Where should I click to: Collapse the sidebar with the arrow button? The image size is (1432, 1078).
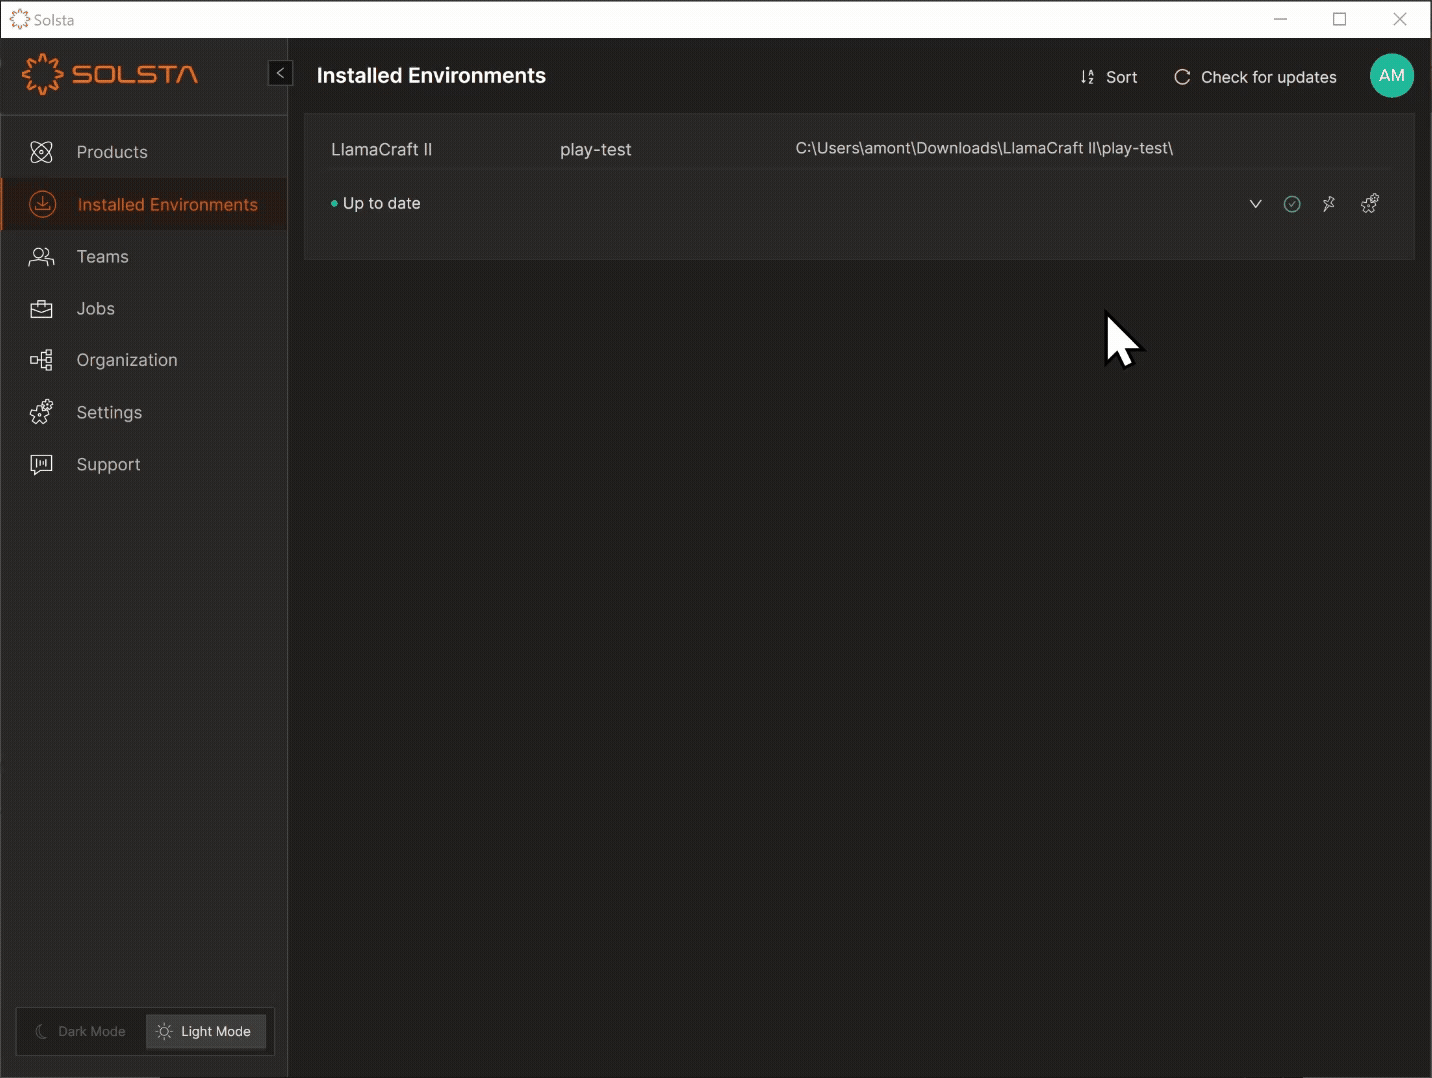click(280, 73)
